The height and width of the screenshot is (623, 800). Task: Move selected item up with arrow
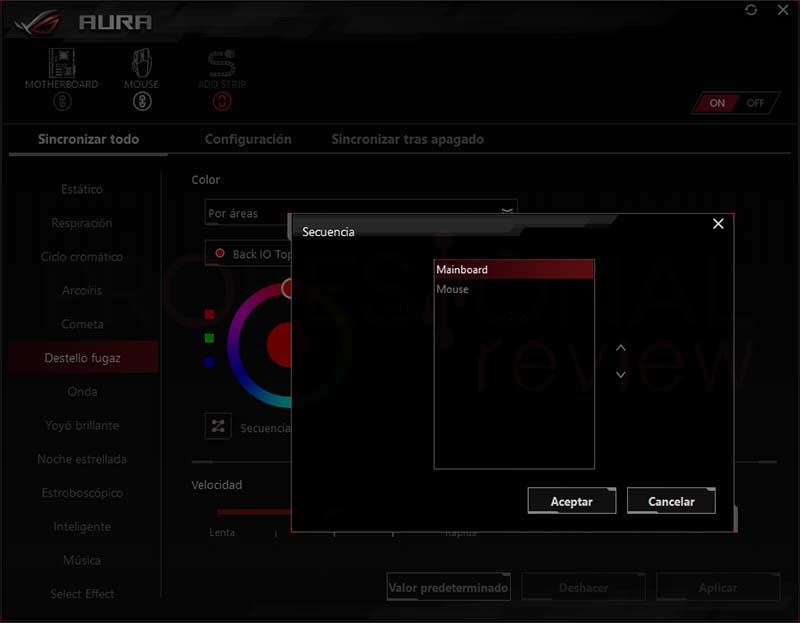(x=620, y=348)
